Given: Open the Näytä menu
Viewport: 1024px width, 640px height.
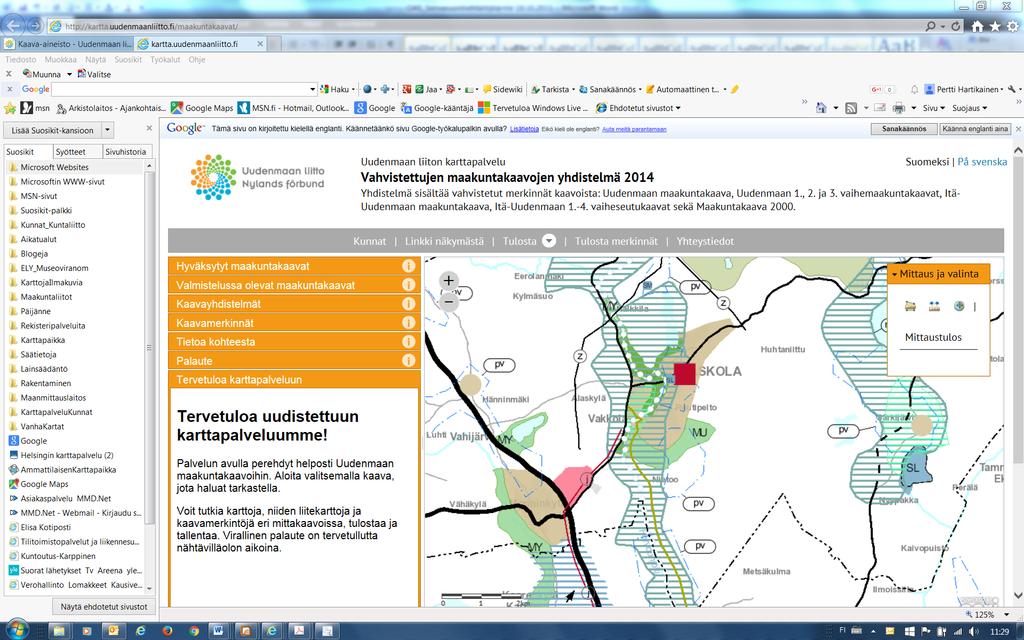Looking at the screenshot, I should coord(95,59).
